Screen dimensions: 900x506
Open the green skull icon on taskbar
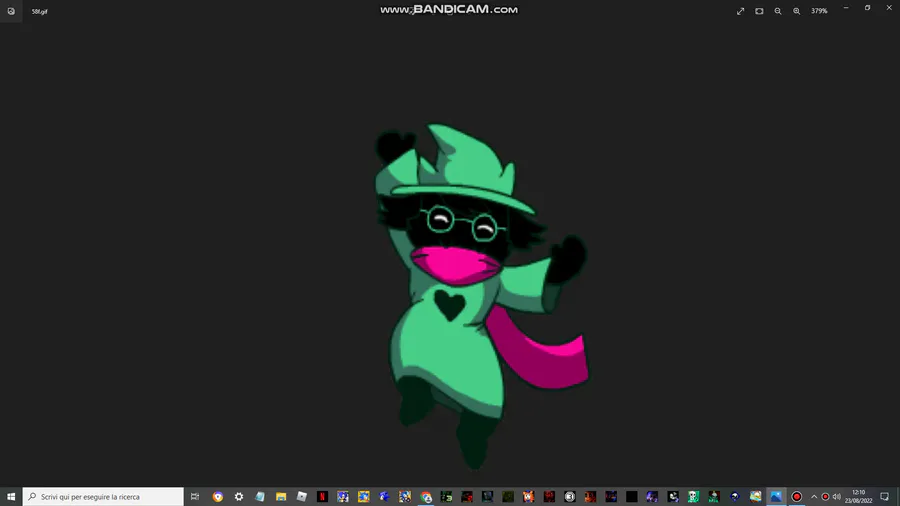(693, 497)
